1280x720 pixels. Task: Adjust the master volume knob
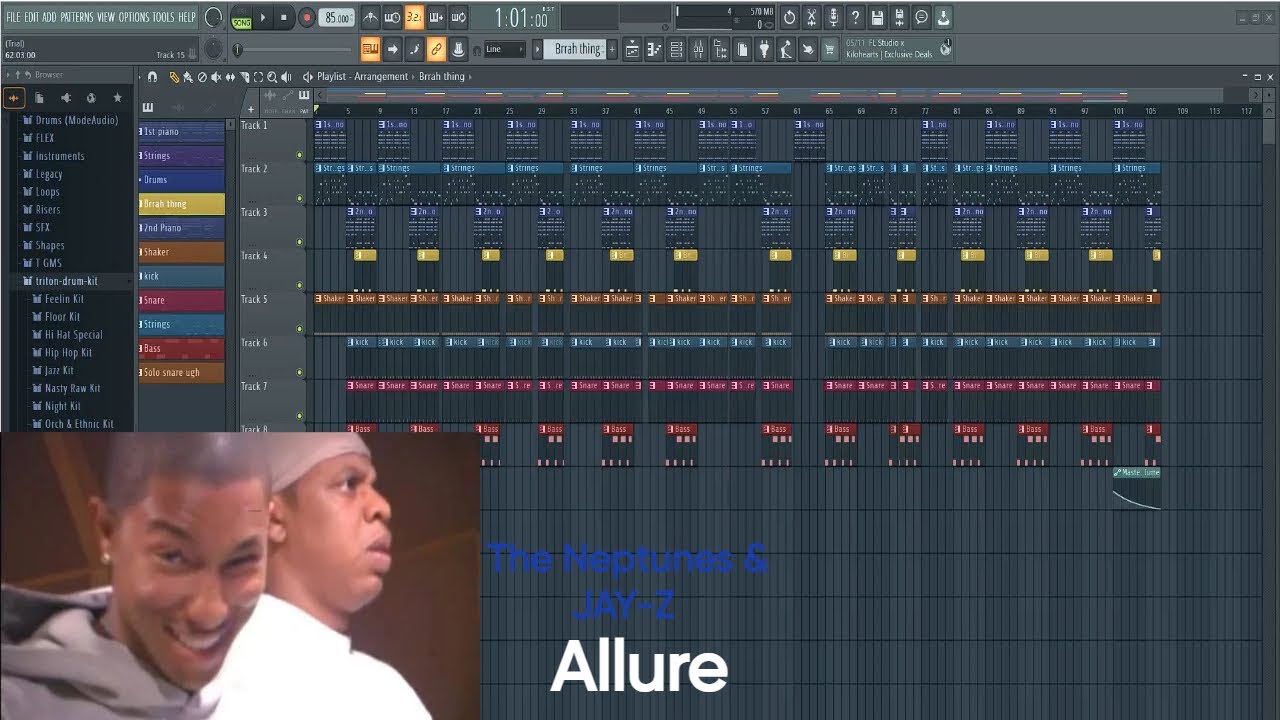coord(213,17)
